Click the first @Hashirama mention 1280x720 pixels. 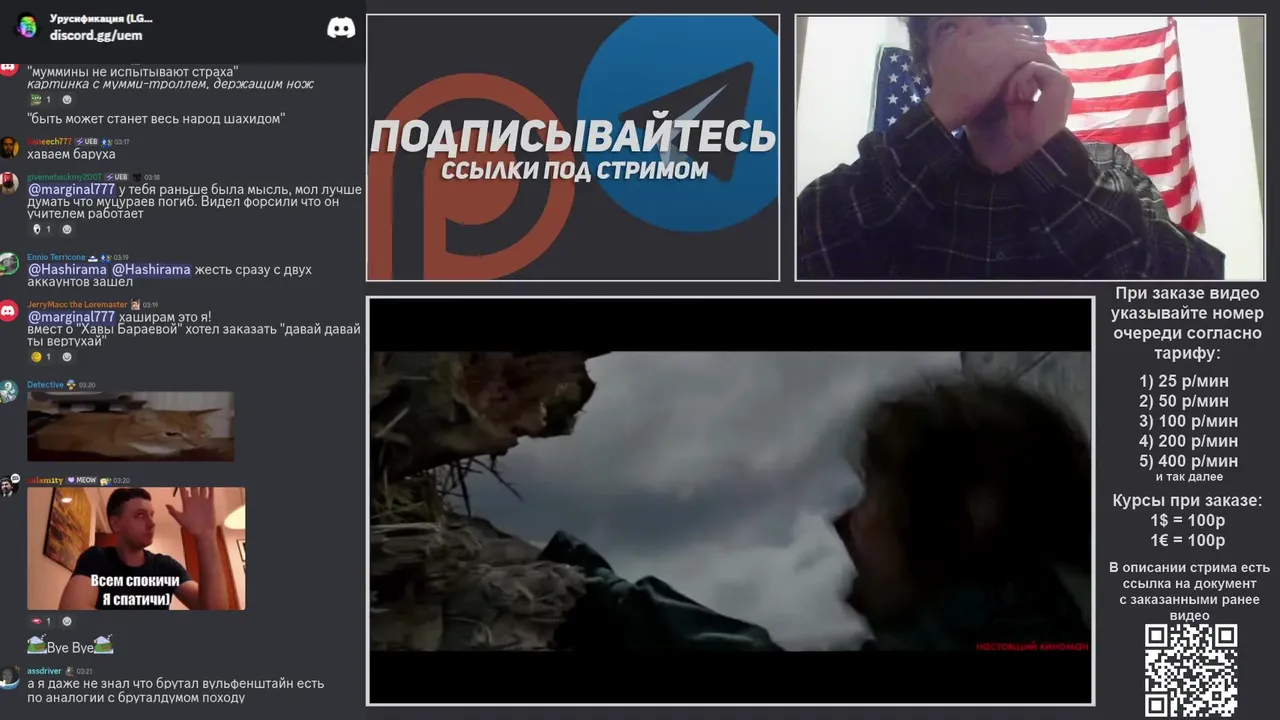pyautogui.click(x=67, y=270)
